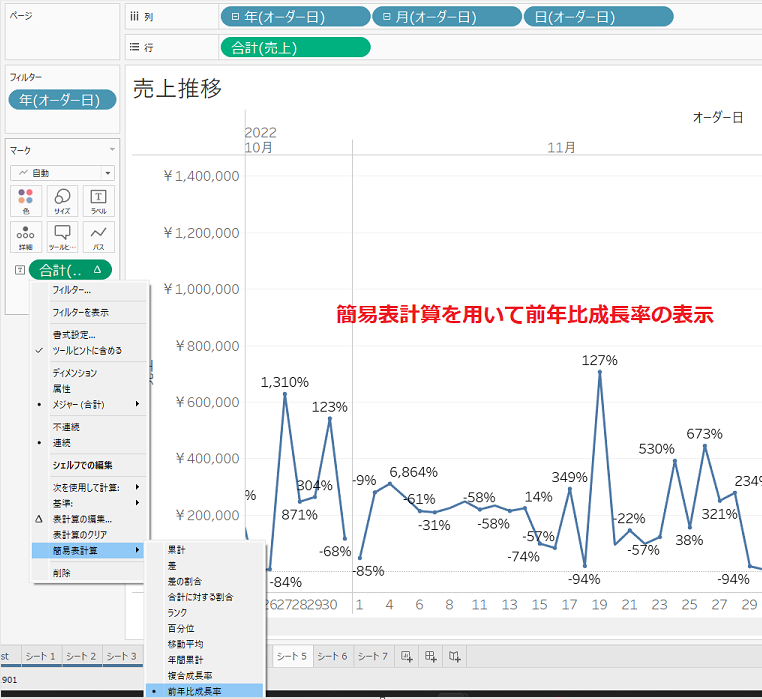Viewport: 762px width, 699px height.
Task: Toggle ツールヒントに含める checkmark option
Action: pos(89,350)
